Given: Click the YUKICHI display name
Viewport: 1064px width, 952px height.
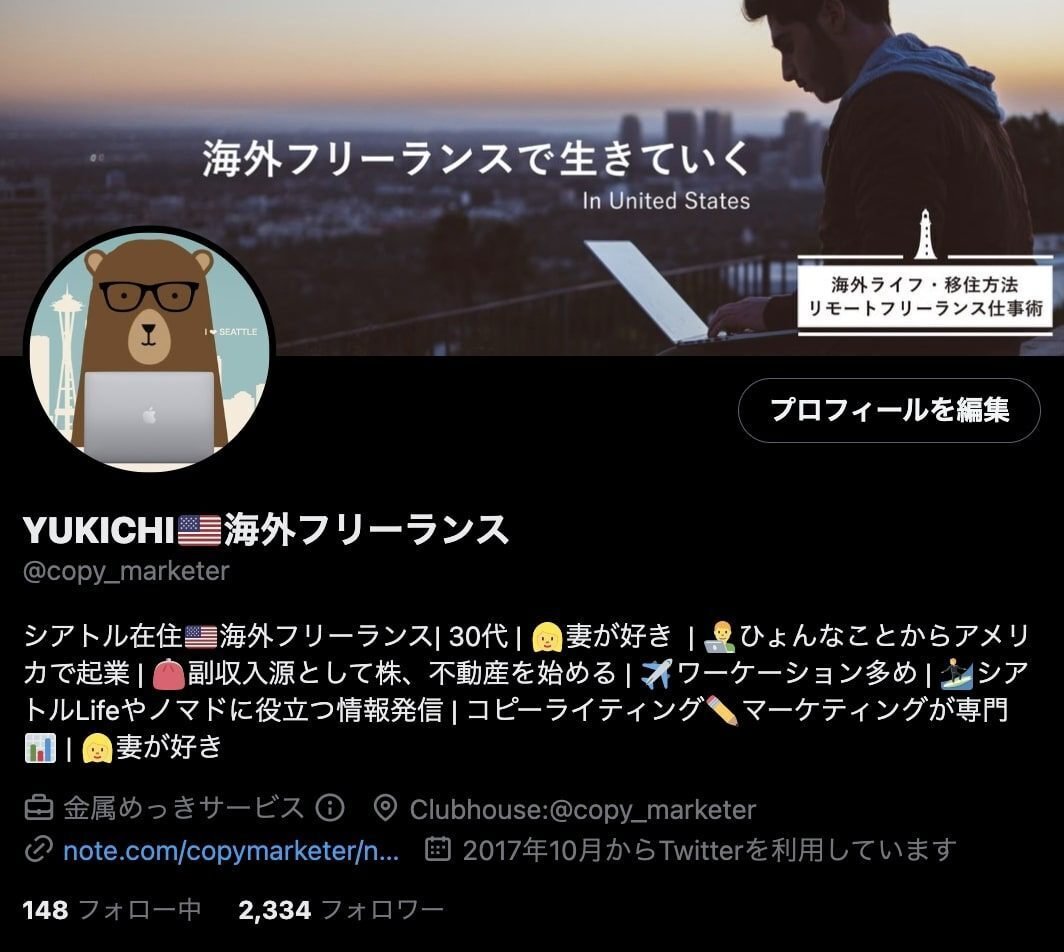Looking at the screenshot, I should coord(99,530).
